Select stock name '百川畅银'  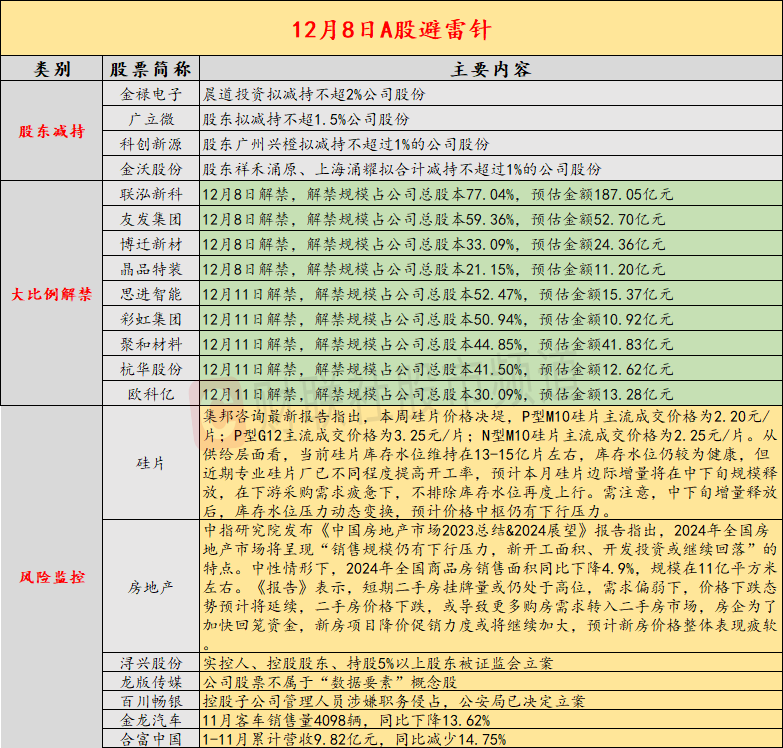point(151,701)
